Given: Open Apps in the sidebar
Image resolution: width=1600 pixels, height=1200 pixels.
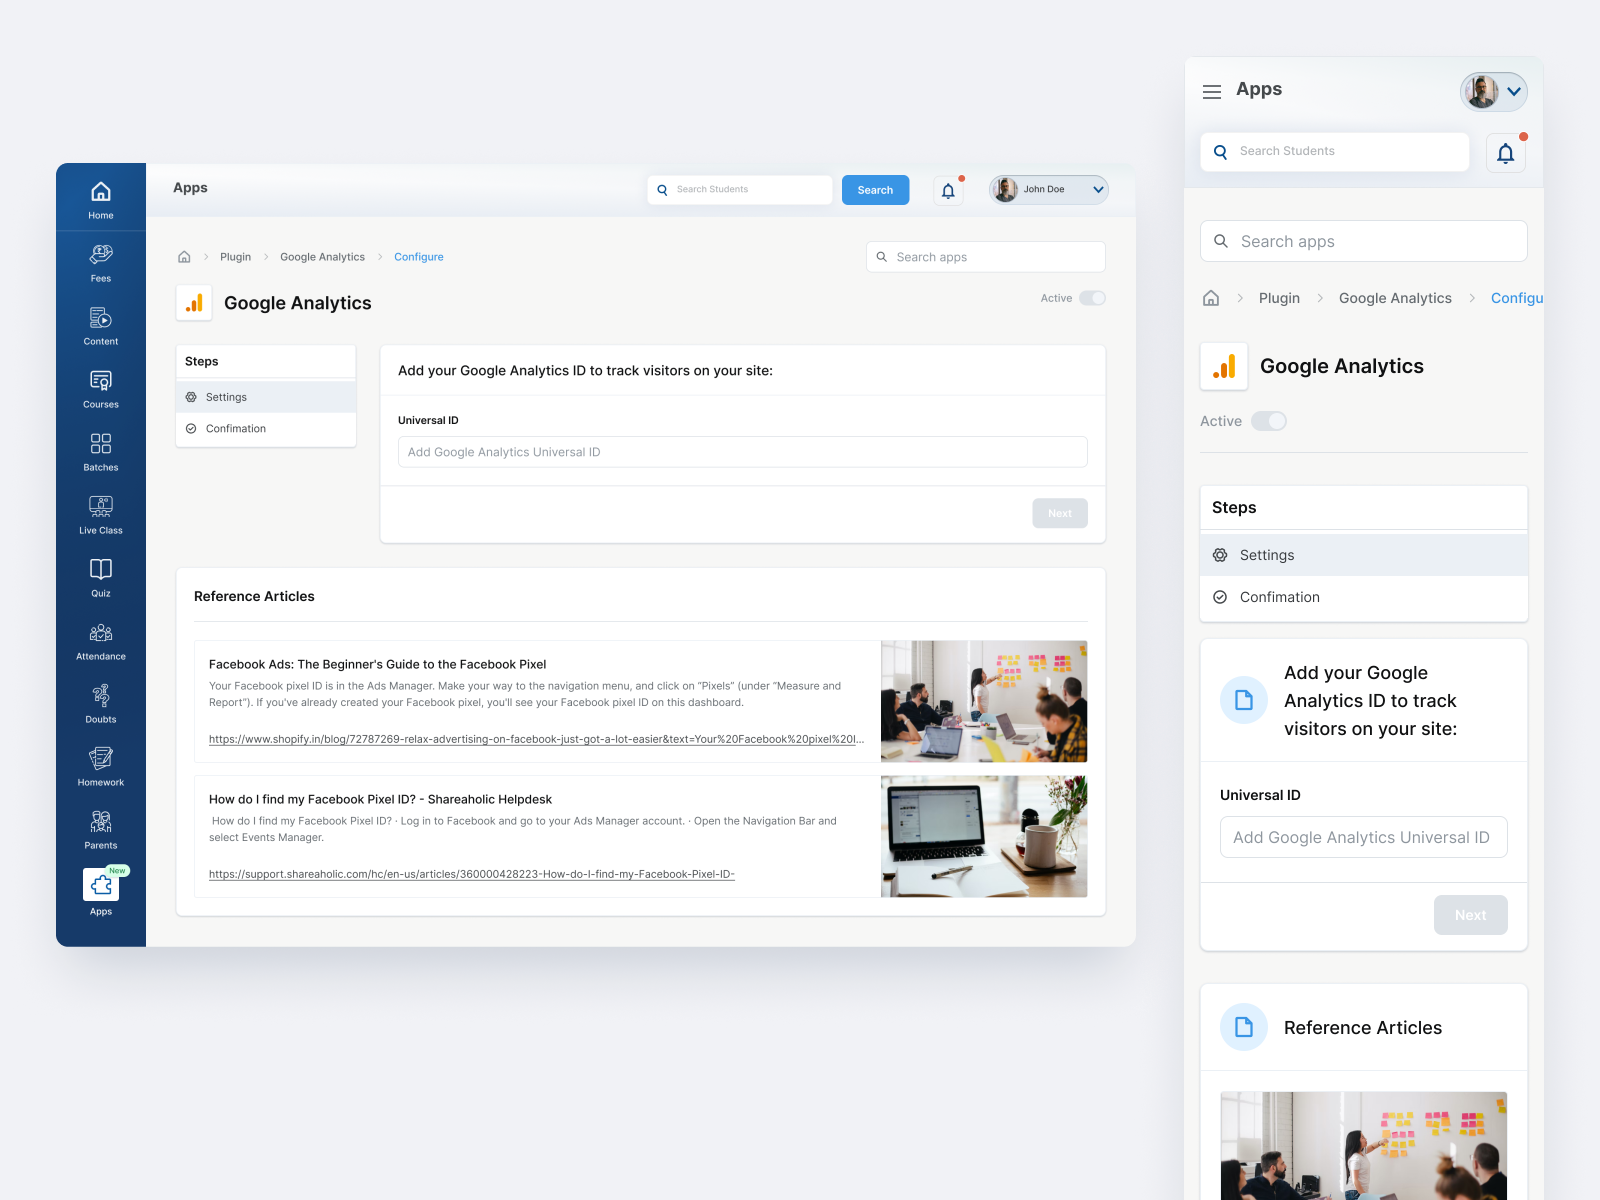Looking at the screenshot, I should tap(101, 892).
